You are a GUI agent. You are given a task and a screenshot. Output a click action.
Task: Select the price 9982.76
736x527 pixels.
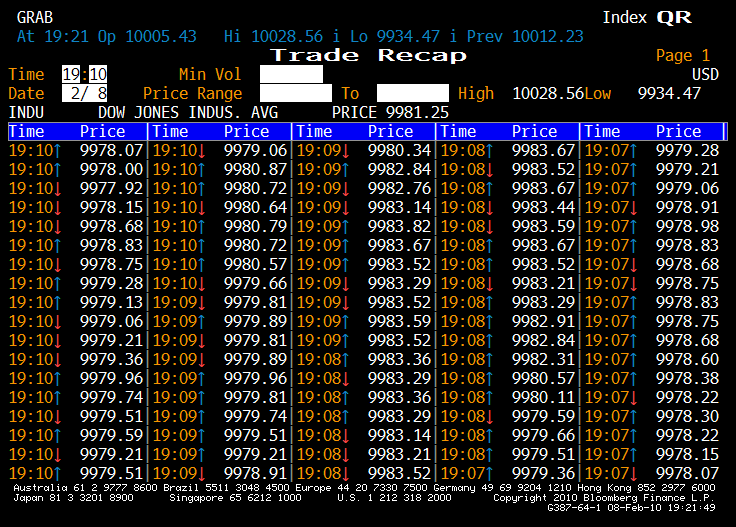tap(399, 188)
